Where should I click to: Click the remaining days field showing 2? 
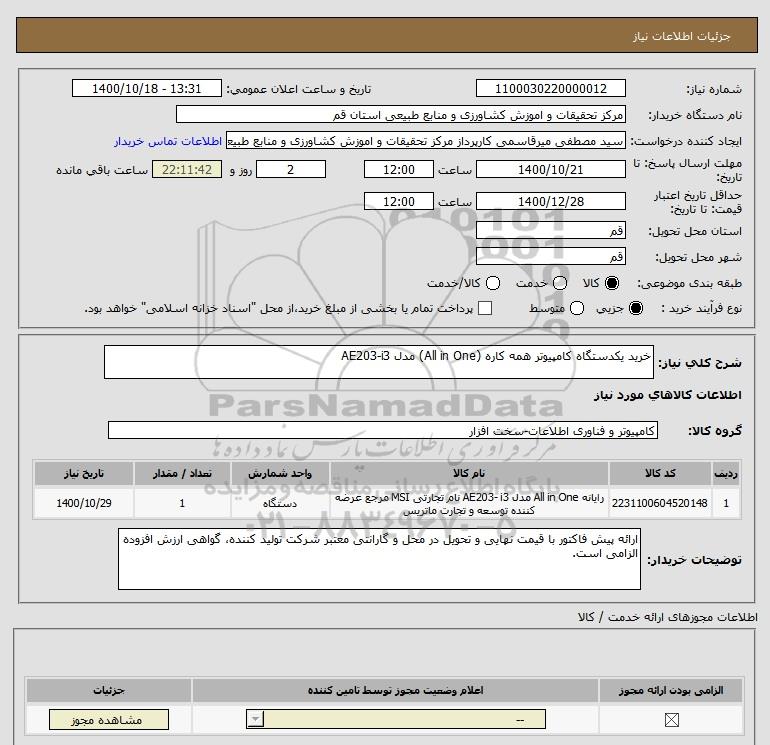pyautogui.click(x=291, y=169)
